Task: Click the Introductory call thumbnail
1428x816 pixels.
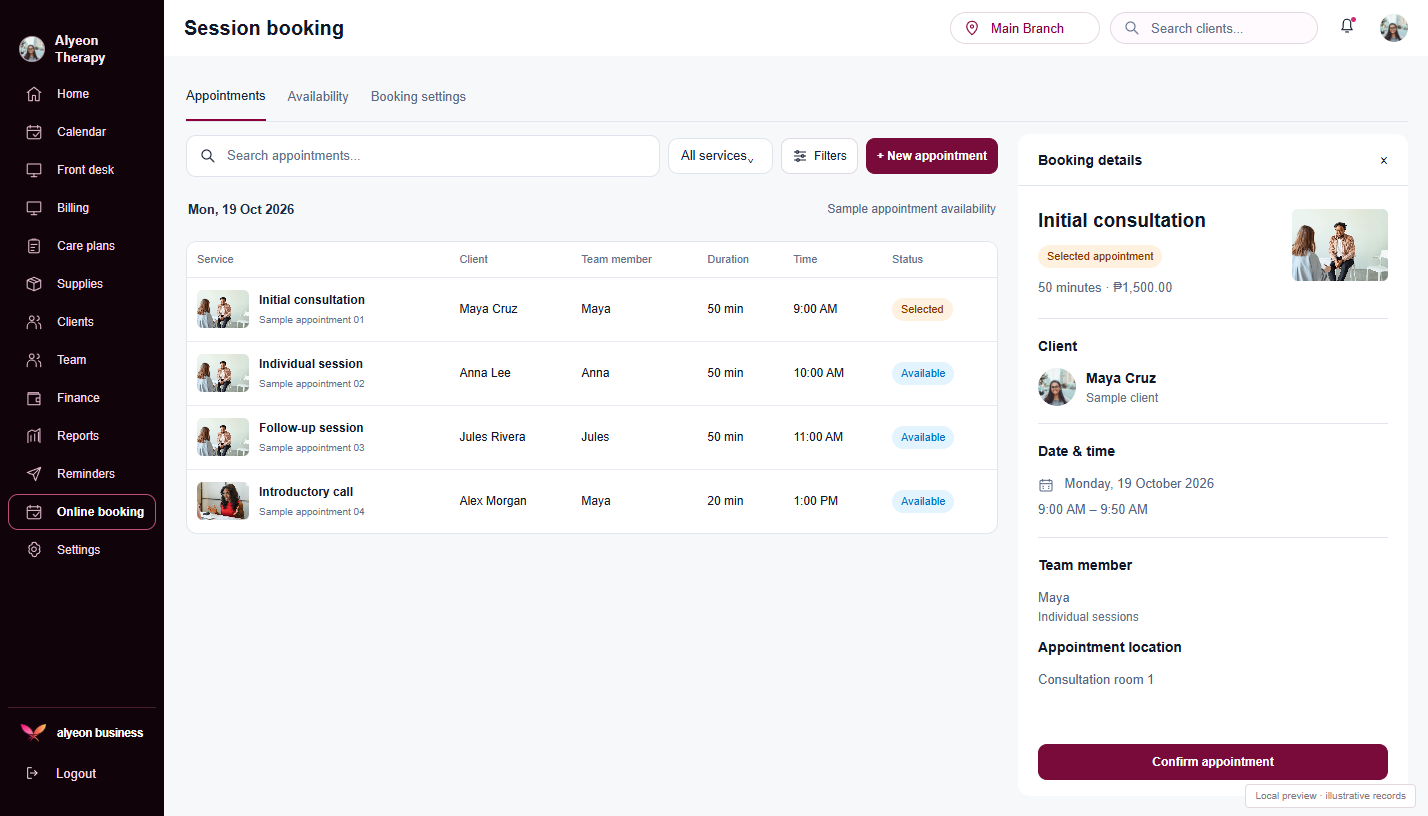Action: (223, 501)
